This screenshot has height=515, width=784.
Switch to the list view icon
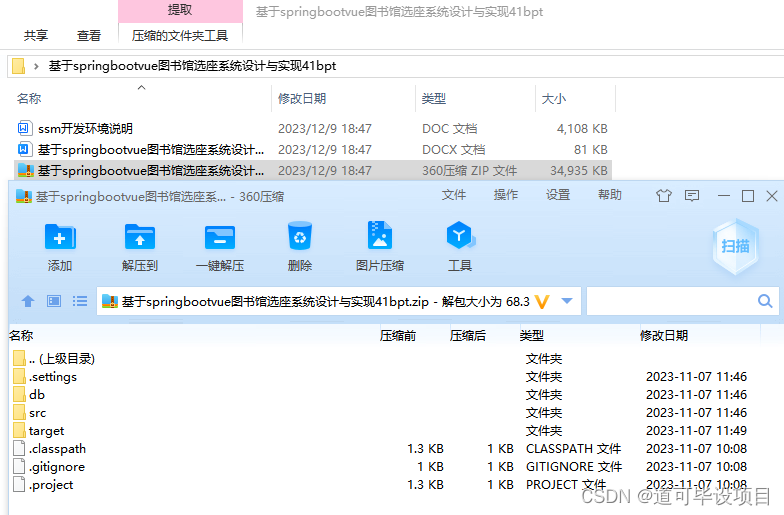[x=80, y=301]
